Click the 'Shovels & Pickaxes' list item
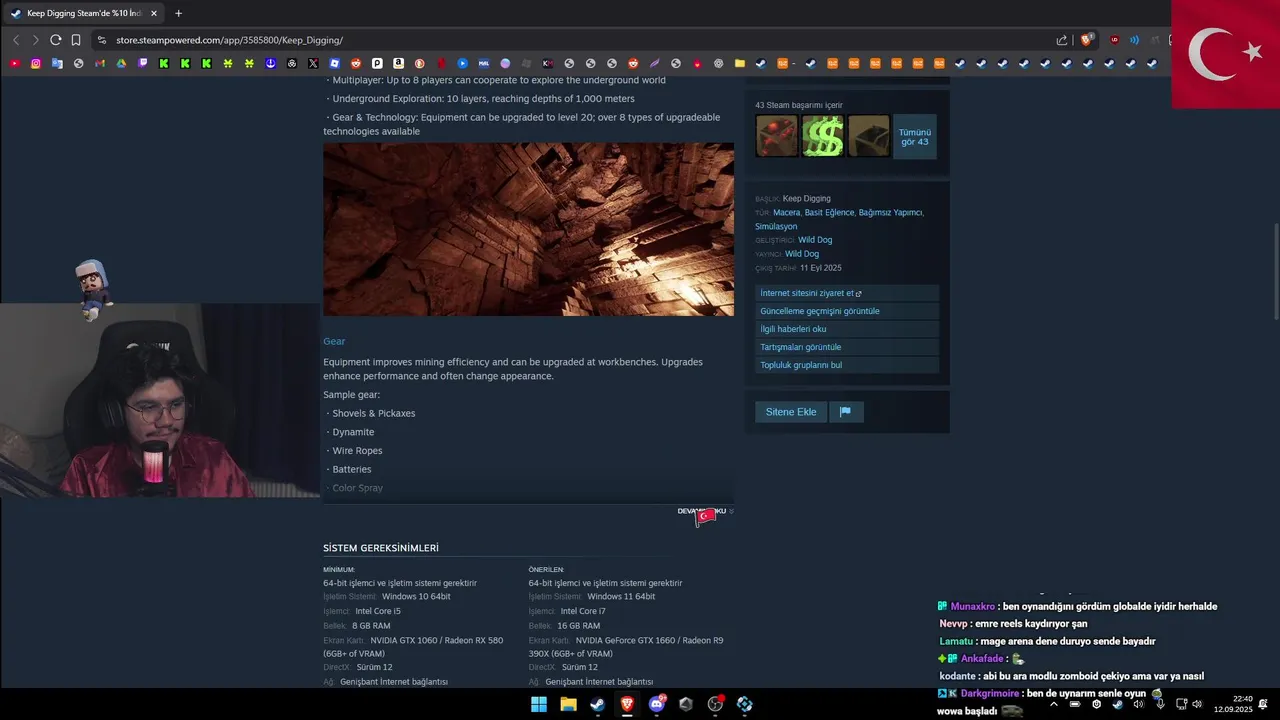This screenshot has width=1280, height=720. 373,413
